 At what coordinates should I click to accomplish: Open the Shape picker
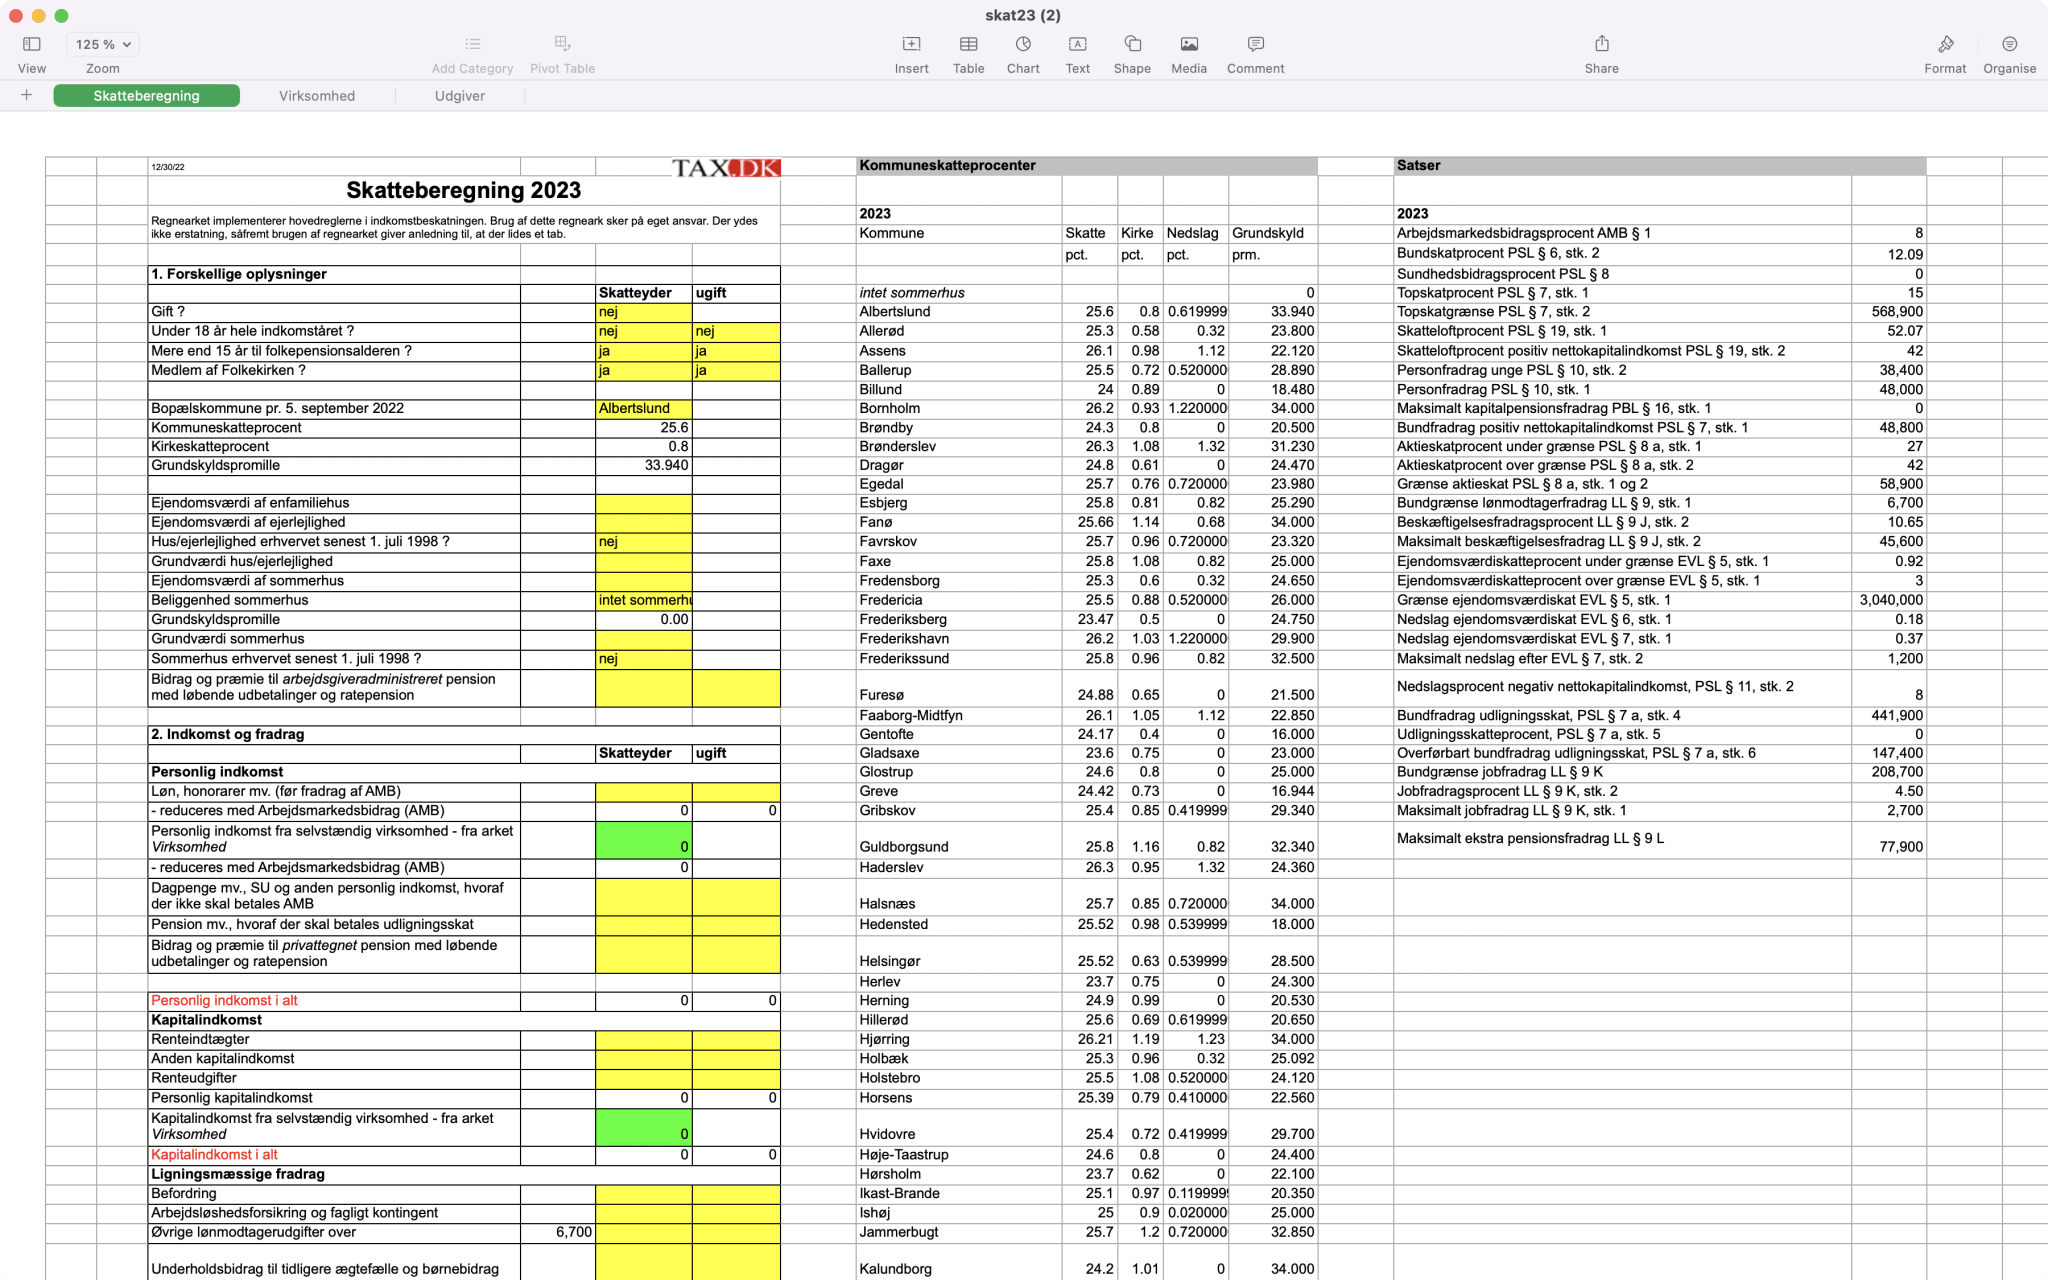point(1132,44)
